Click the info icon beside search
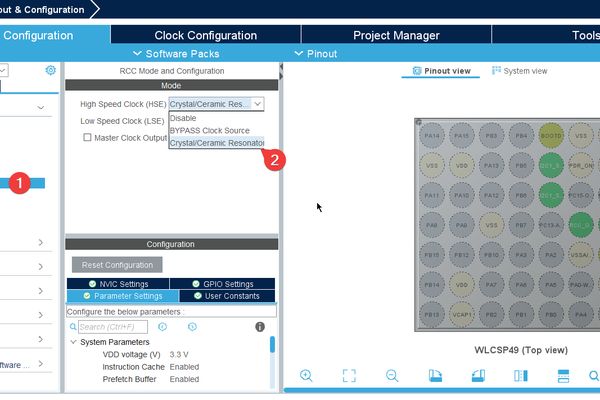Viewport: 600px width, 400px height. pyautogui.click(x=260, y=327)
